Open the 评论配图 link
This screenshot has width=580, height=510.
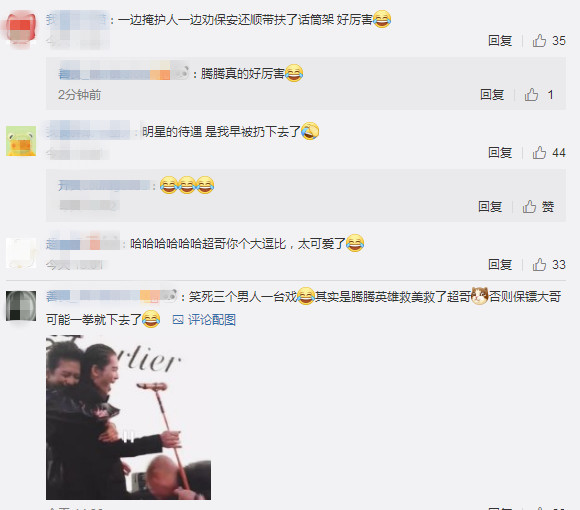pyautogui.click(x=212, y=320)
